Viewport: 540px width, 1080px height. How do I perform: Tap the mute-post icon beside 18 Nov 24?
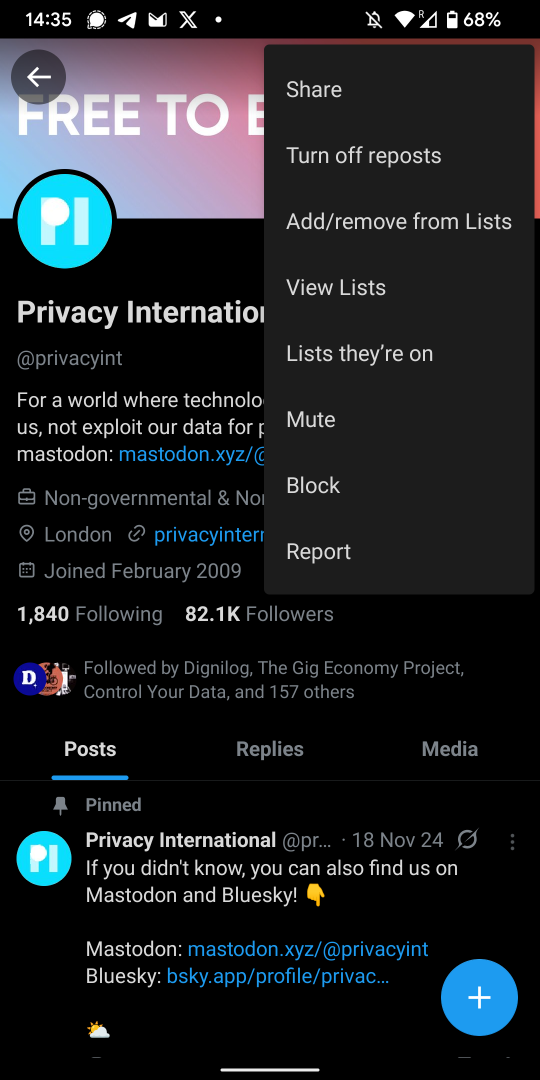[467, 840]
